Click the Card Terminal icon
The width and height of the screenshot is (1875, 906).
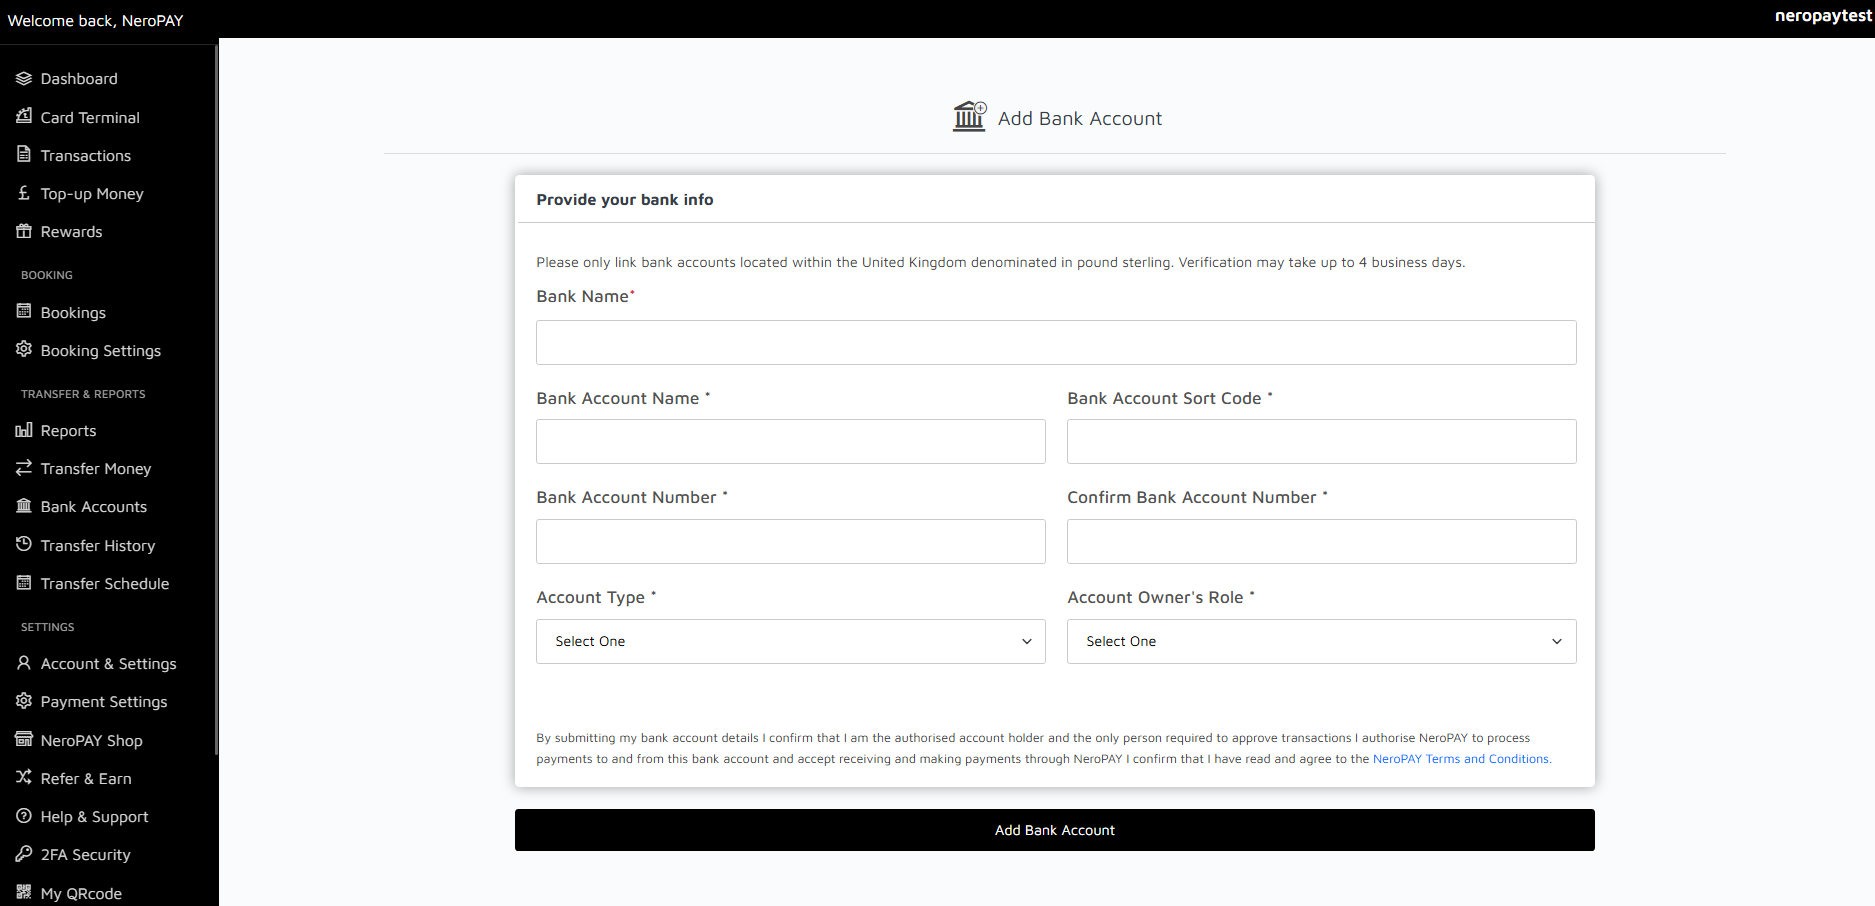click(24, 116)
